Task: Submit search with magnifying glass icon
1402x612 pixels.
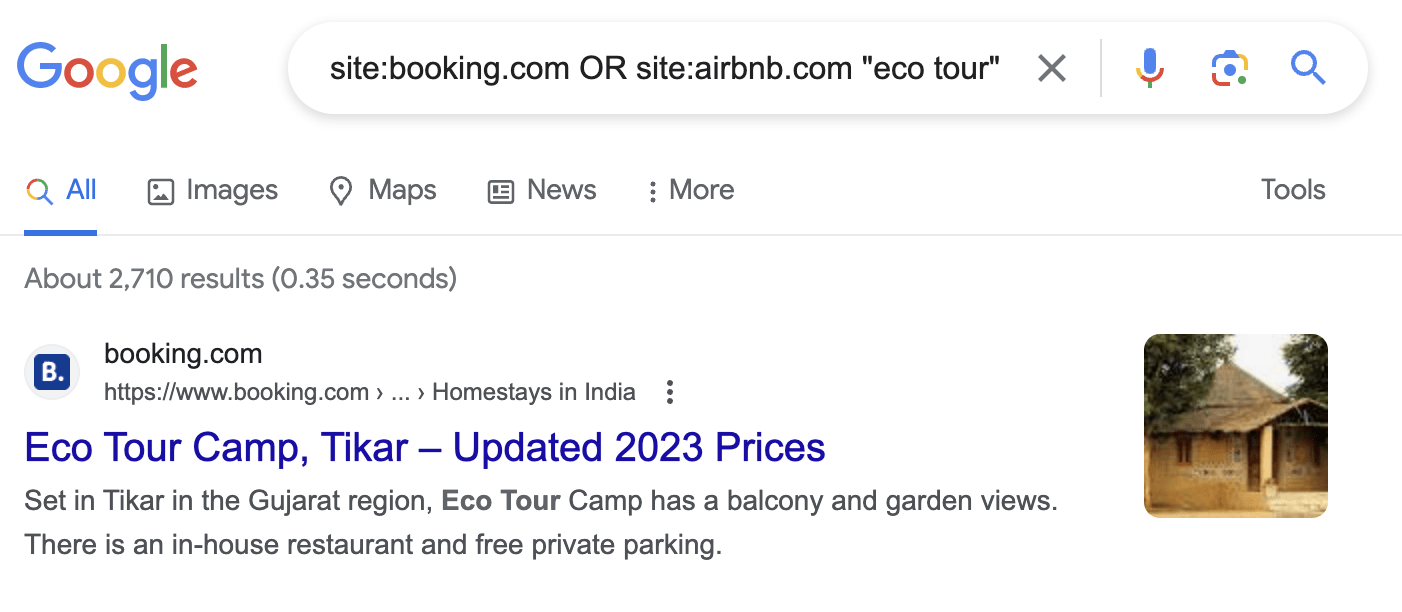Action: coord(1307,68)
